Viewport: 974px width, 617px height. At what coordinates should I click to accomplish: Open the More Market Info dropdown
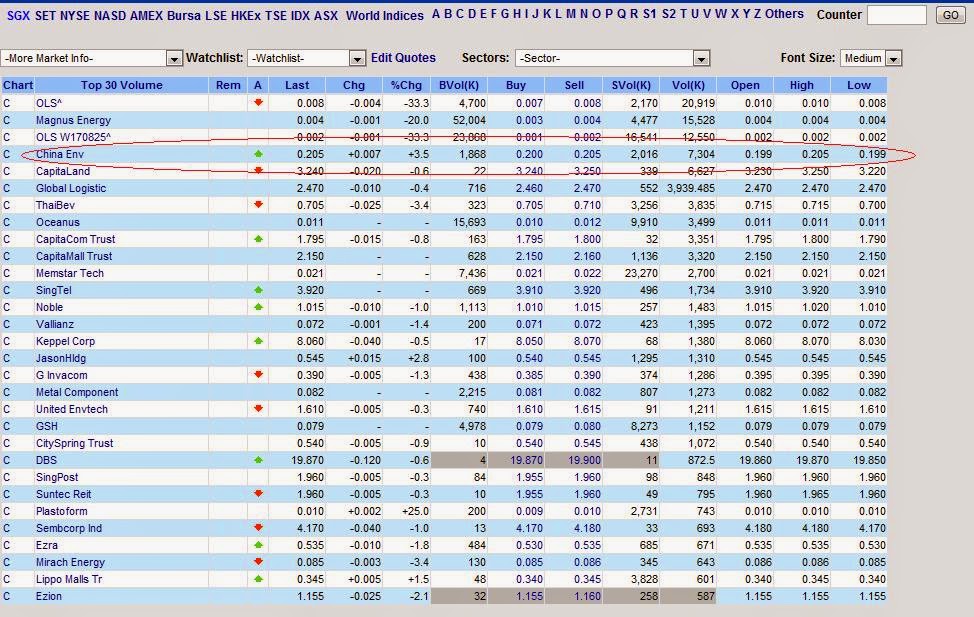91,58
